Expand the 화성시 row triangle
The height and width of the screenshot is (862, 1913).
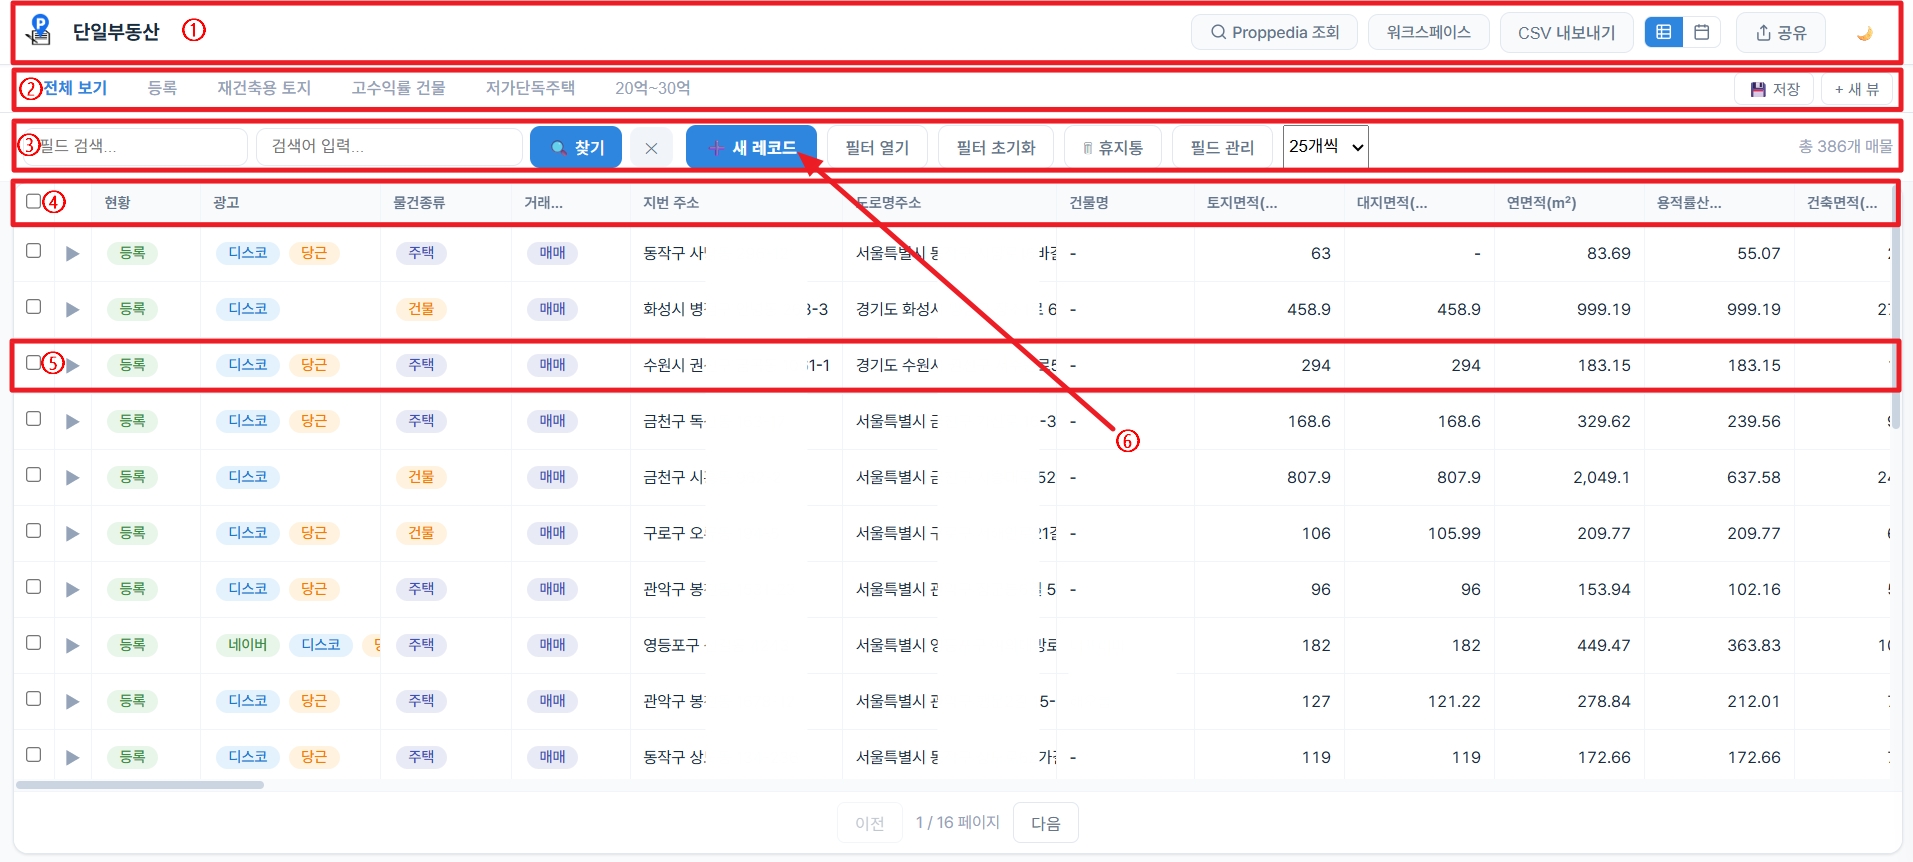tap(72, 310)
